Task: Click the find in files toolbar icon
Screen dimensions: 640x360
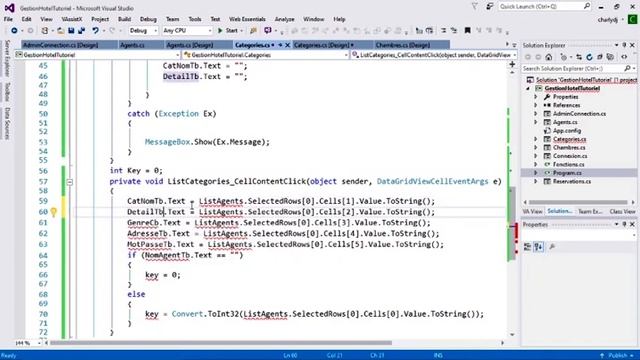Action: [253, 31]
